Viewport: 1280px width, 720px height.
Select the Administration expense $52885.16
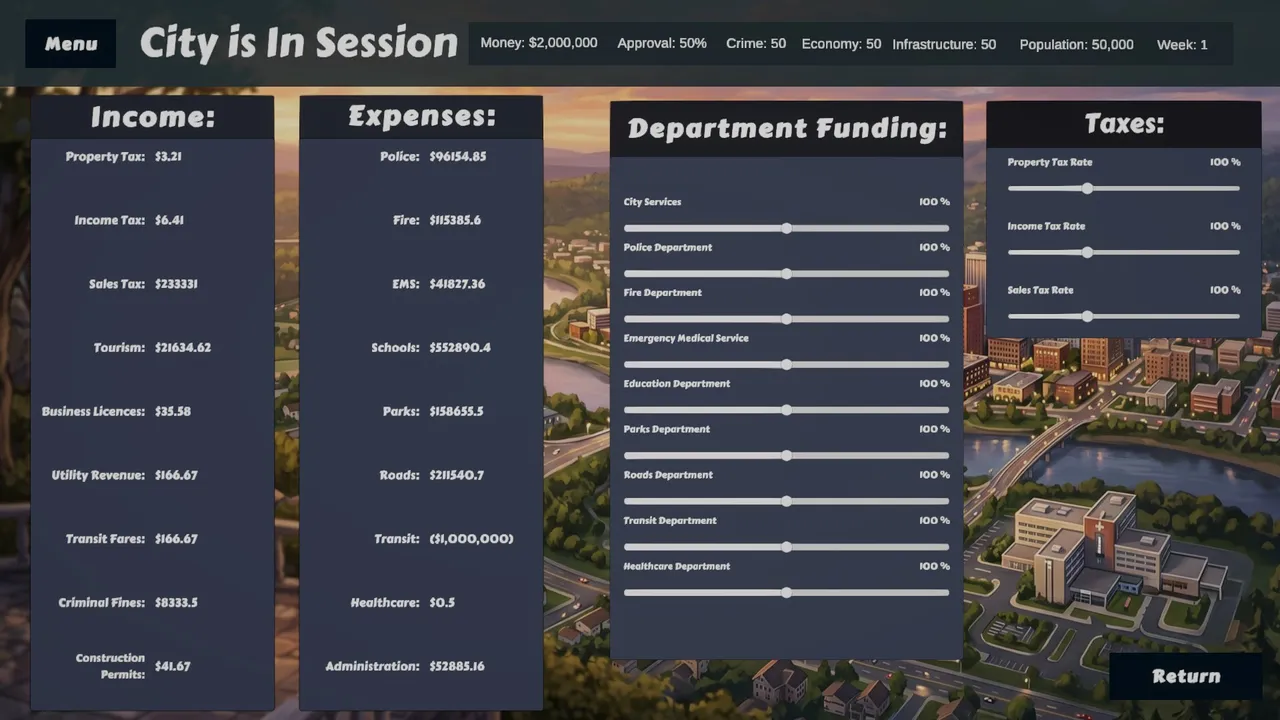457,666
